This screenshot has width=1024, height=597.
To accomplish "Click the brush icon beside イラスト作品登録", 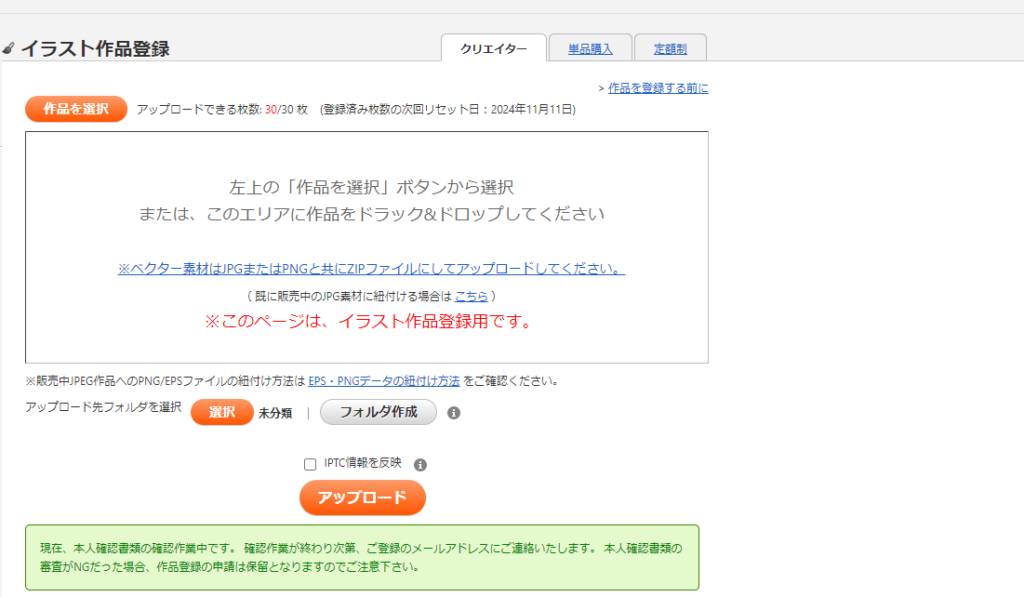I will 8,48.
